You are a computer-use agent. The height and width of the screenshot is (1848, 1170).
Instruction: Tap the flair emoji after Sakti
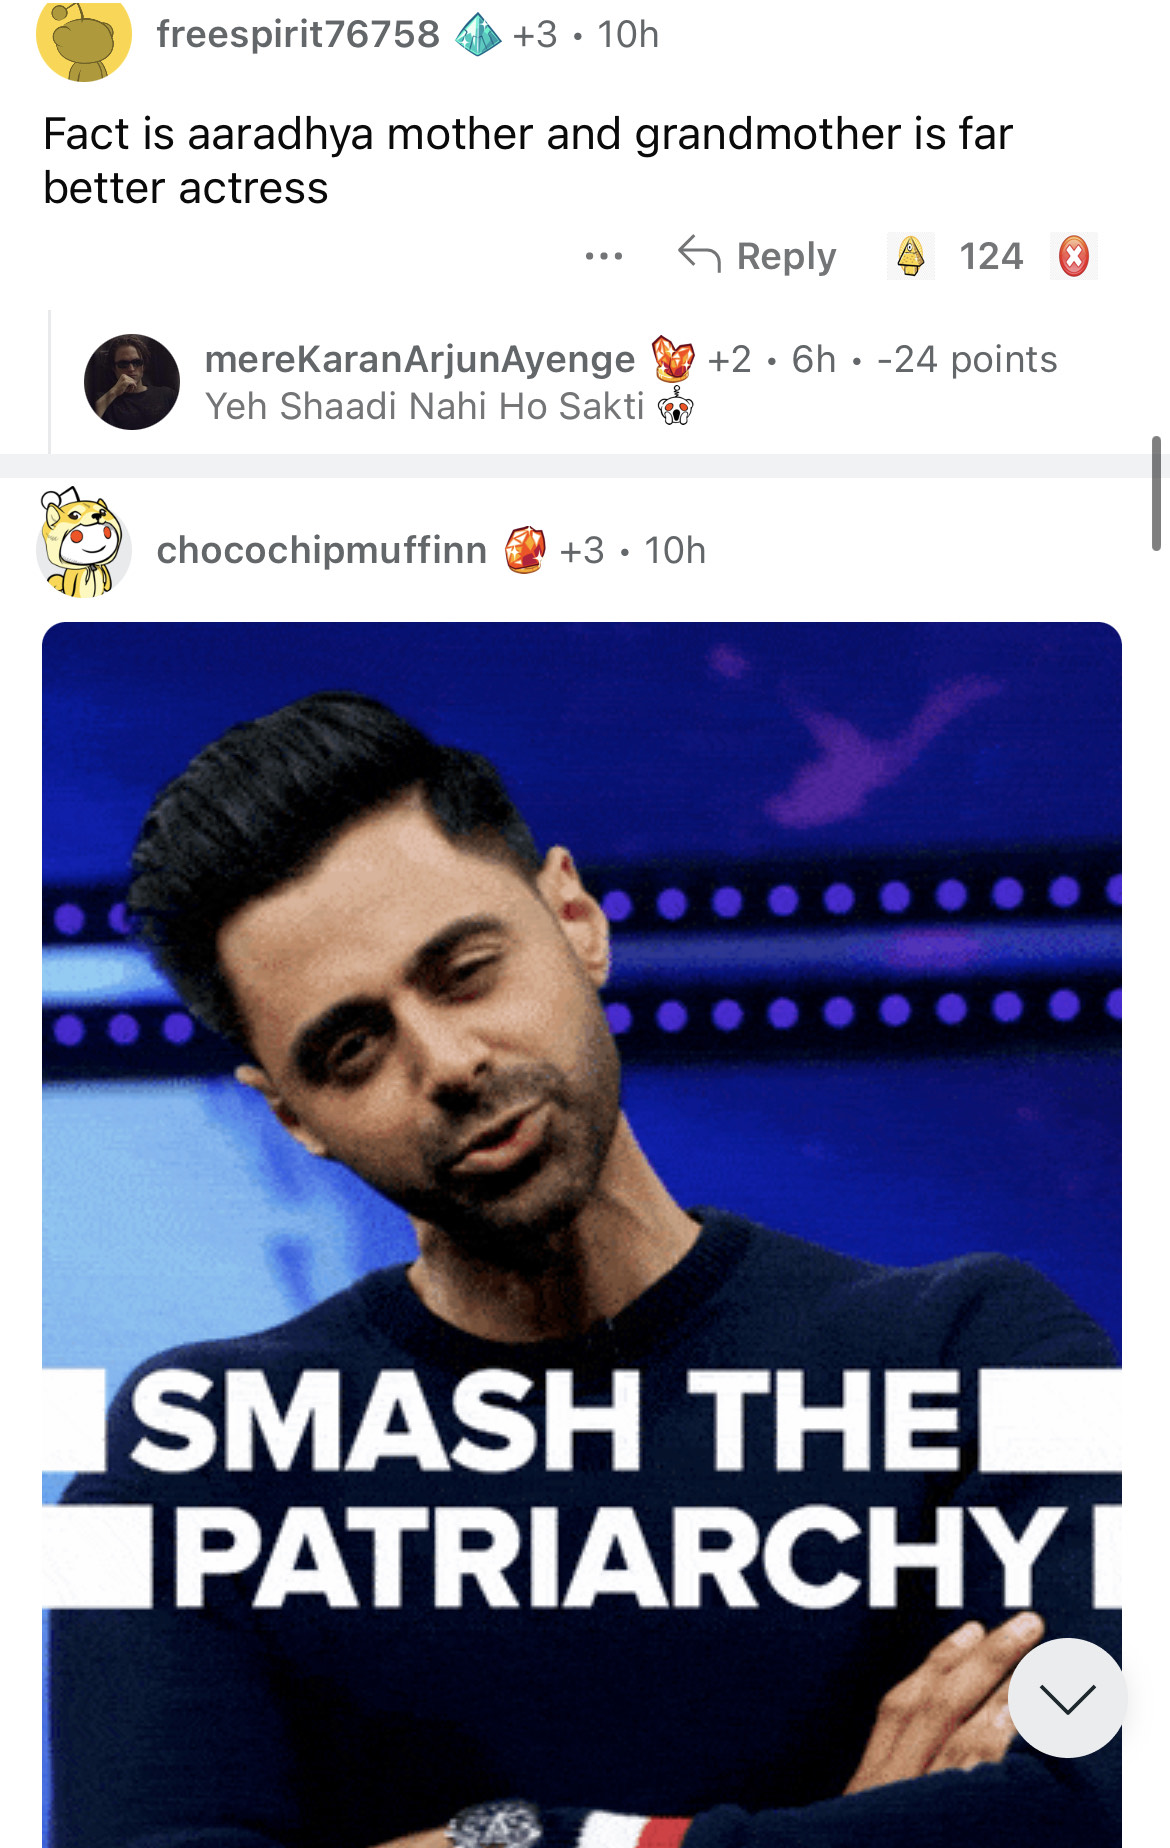point(676,406)
